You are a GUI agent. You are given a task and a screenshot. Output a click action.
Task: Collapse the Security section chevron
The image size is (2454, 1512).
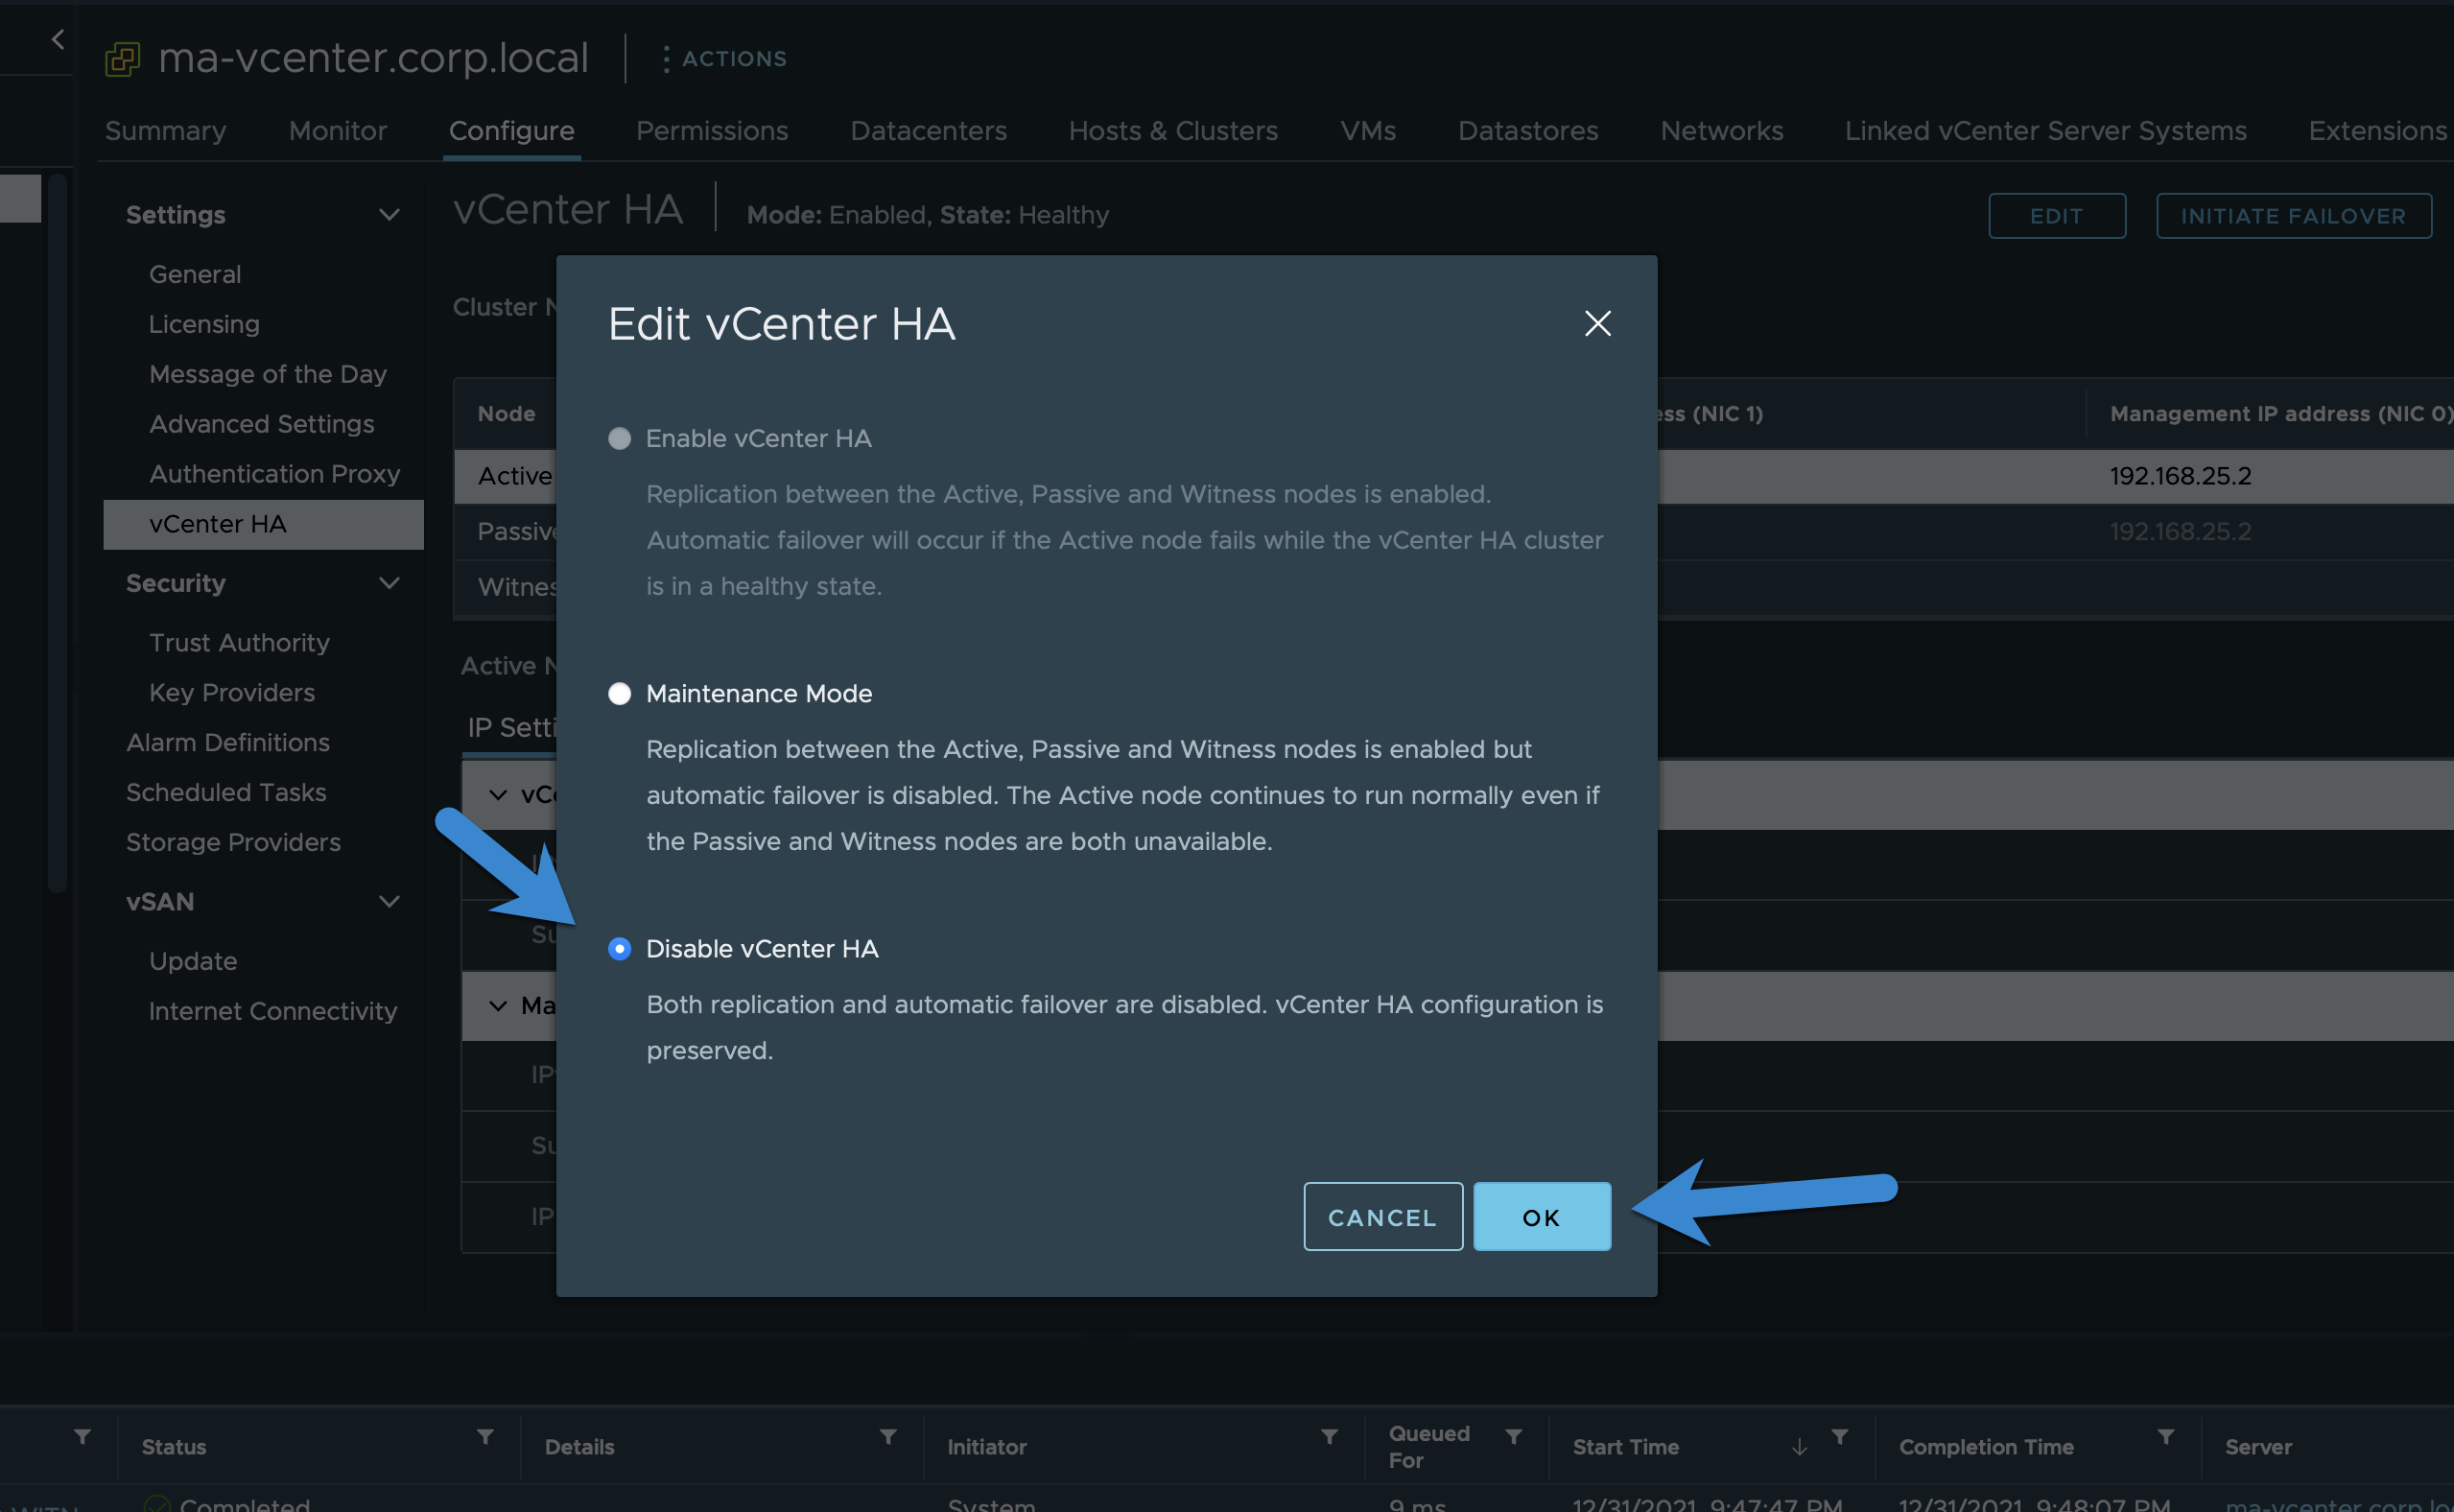pos(389,583)
